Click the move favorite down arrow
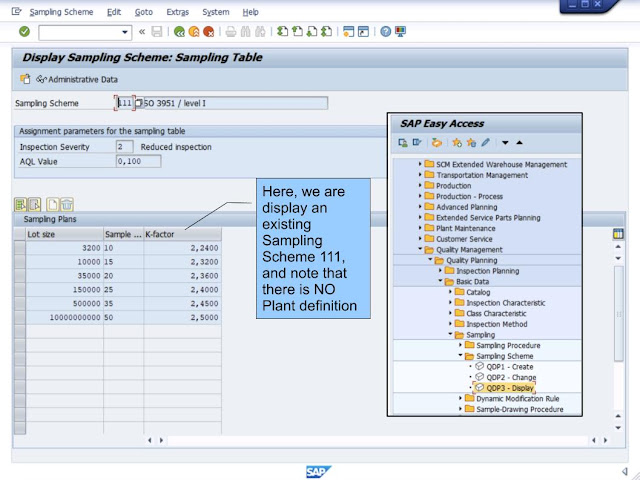Screen dimensions: 640x480 point(505,143)
